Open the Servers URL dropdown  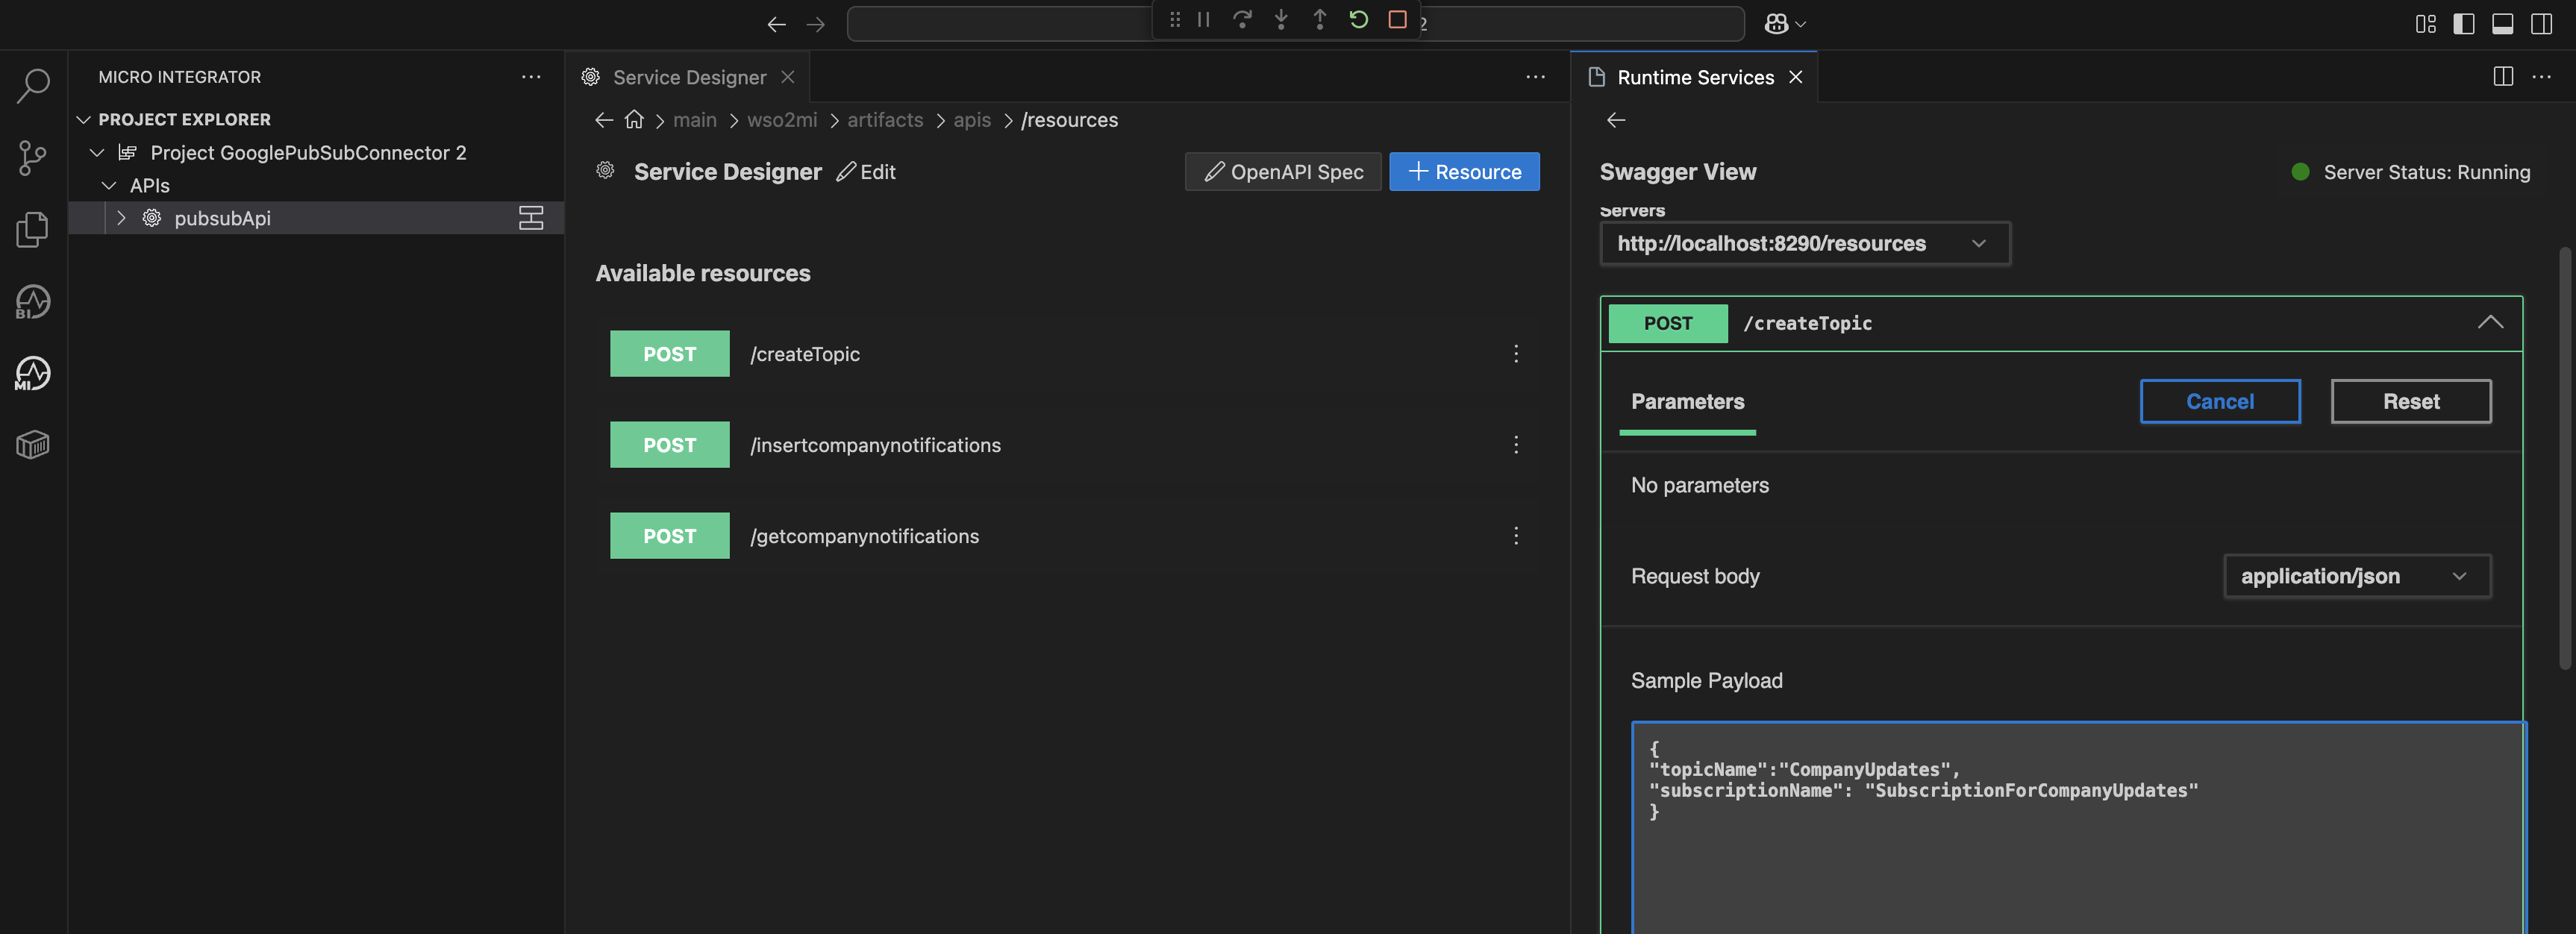(1805, 244)
